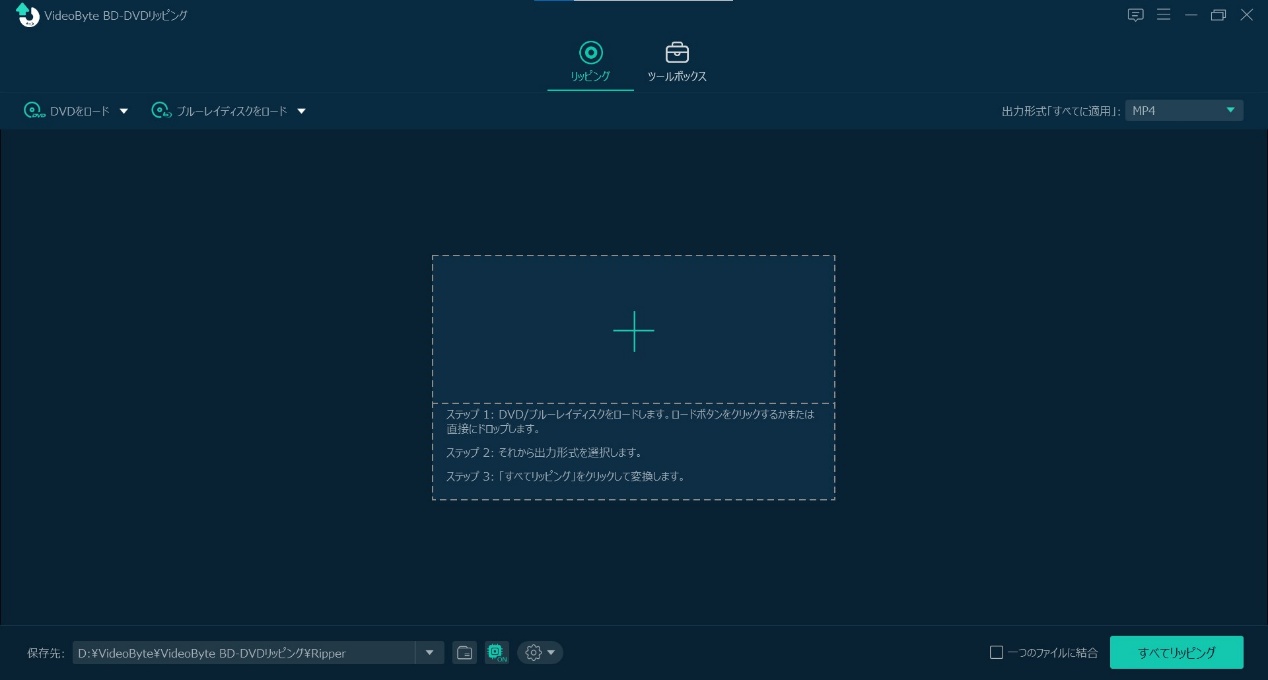1268x680 pixels.
Task: Click the Blu-ray load disc icon
Action: [x=162, y=111]
